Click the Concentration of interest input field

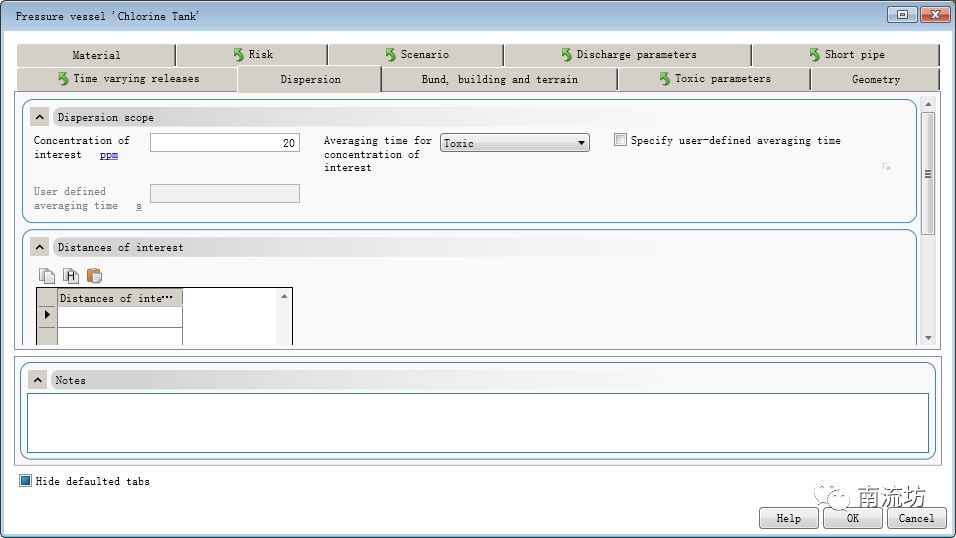224,143
